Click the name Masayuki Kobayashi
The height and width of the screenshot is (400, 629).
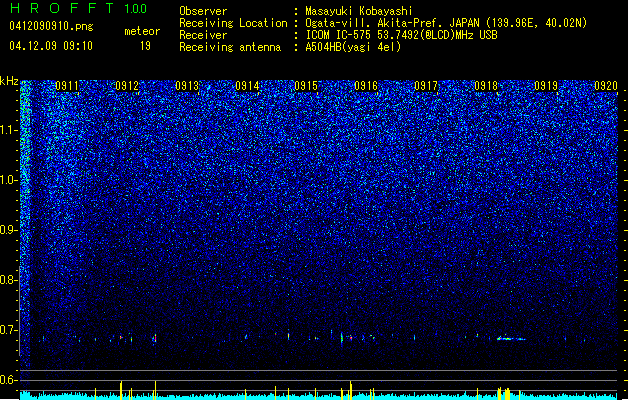tap(359, 11)
